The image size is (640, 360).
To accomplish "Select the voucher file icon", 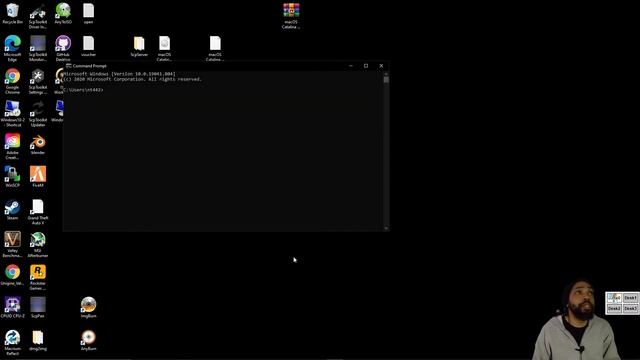I will tap(88, 46).
